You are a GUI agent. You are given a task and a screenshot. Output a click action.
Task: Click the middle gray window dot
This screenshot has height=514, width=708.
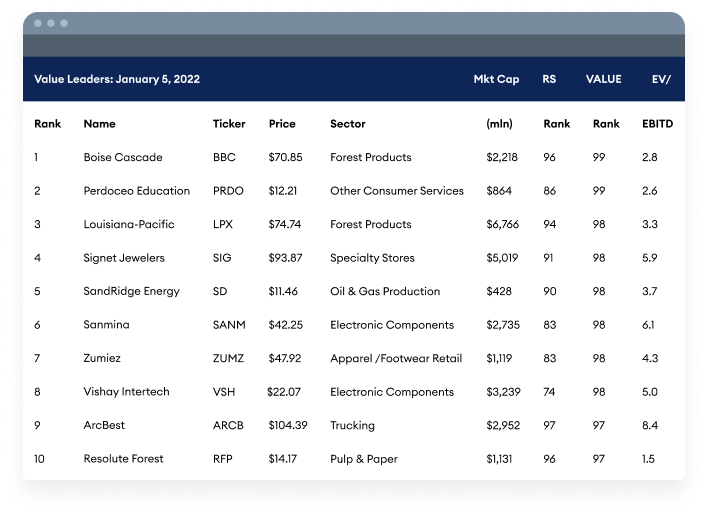(51, 23)
